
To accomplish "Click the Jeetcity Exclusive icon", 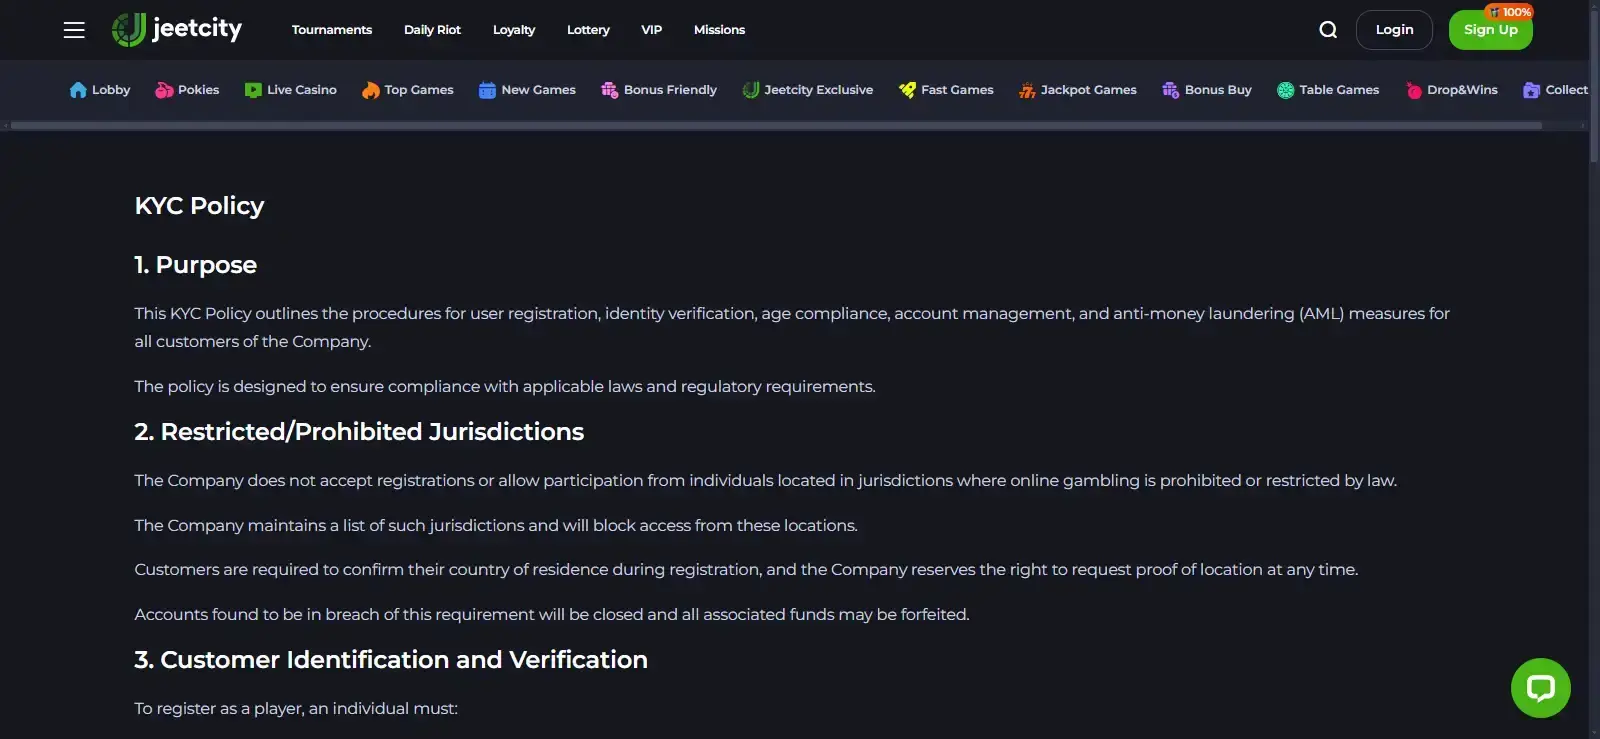I will (x=751, y=90).
